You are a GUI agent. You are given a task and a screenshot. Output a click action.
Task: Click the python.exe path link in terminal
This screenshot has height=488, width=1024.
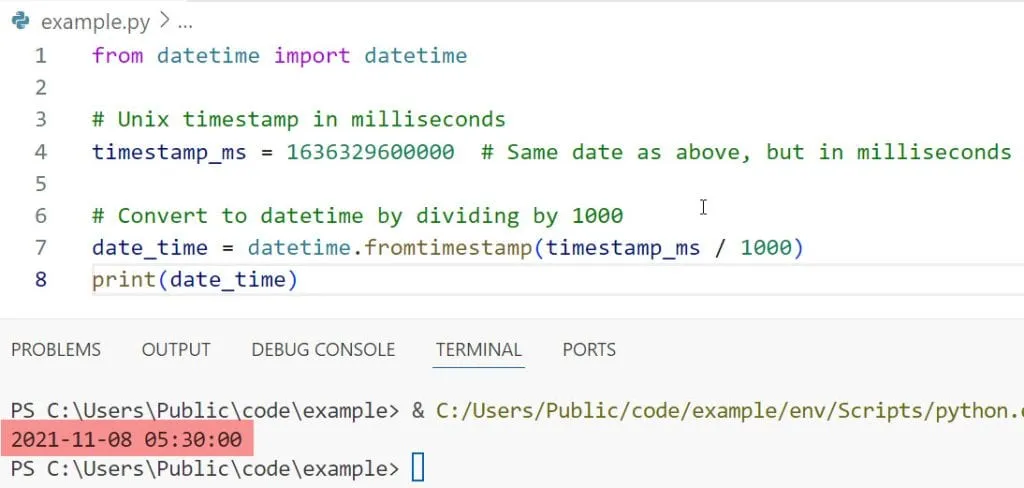point(730,410)
